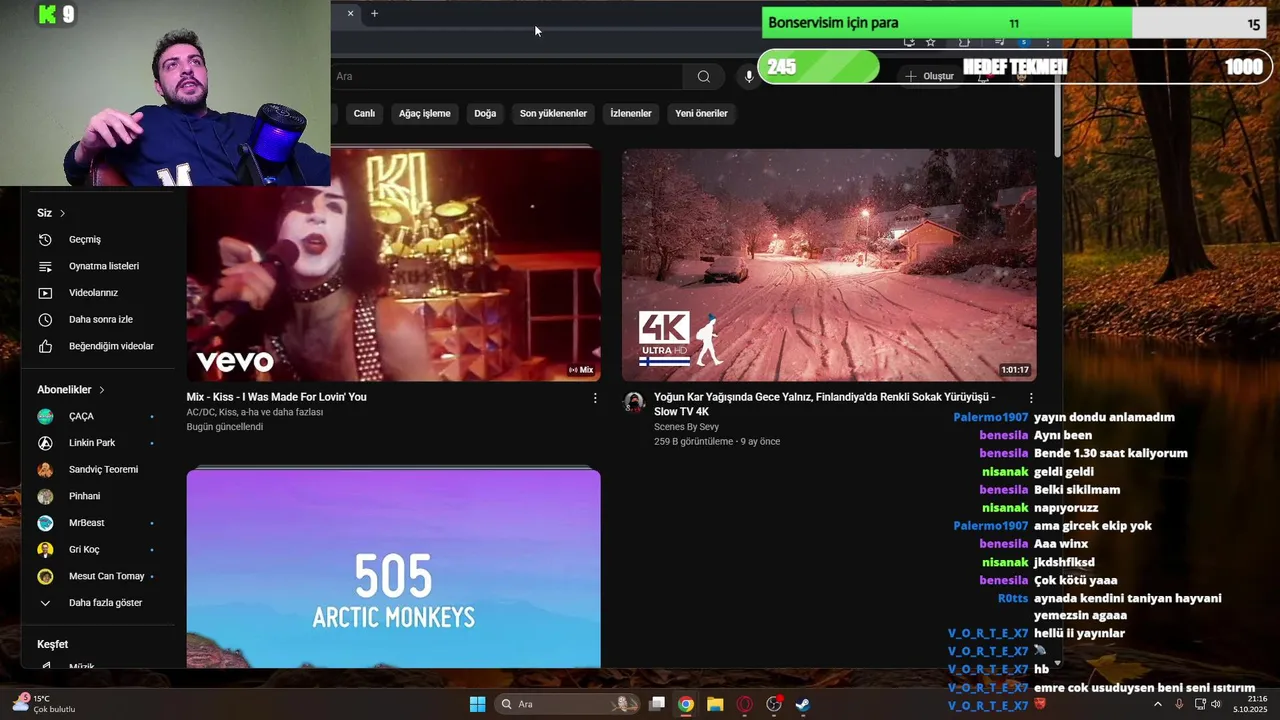Click the Keşfet section heading
The image size is (1280, 720).
(x=53, y=645)
